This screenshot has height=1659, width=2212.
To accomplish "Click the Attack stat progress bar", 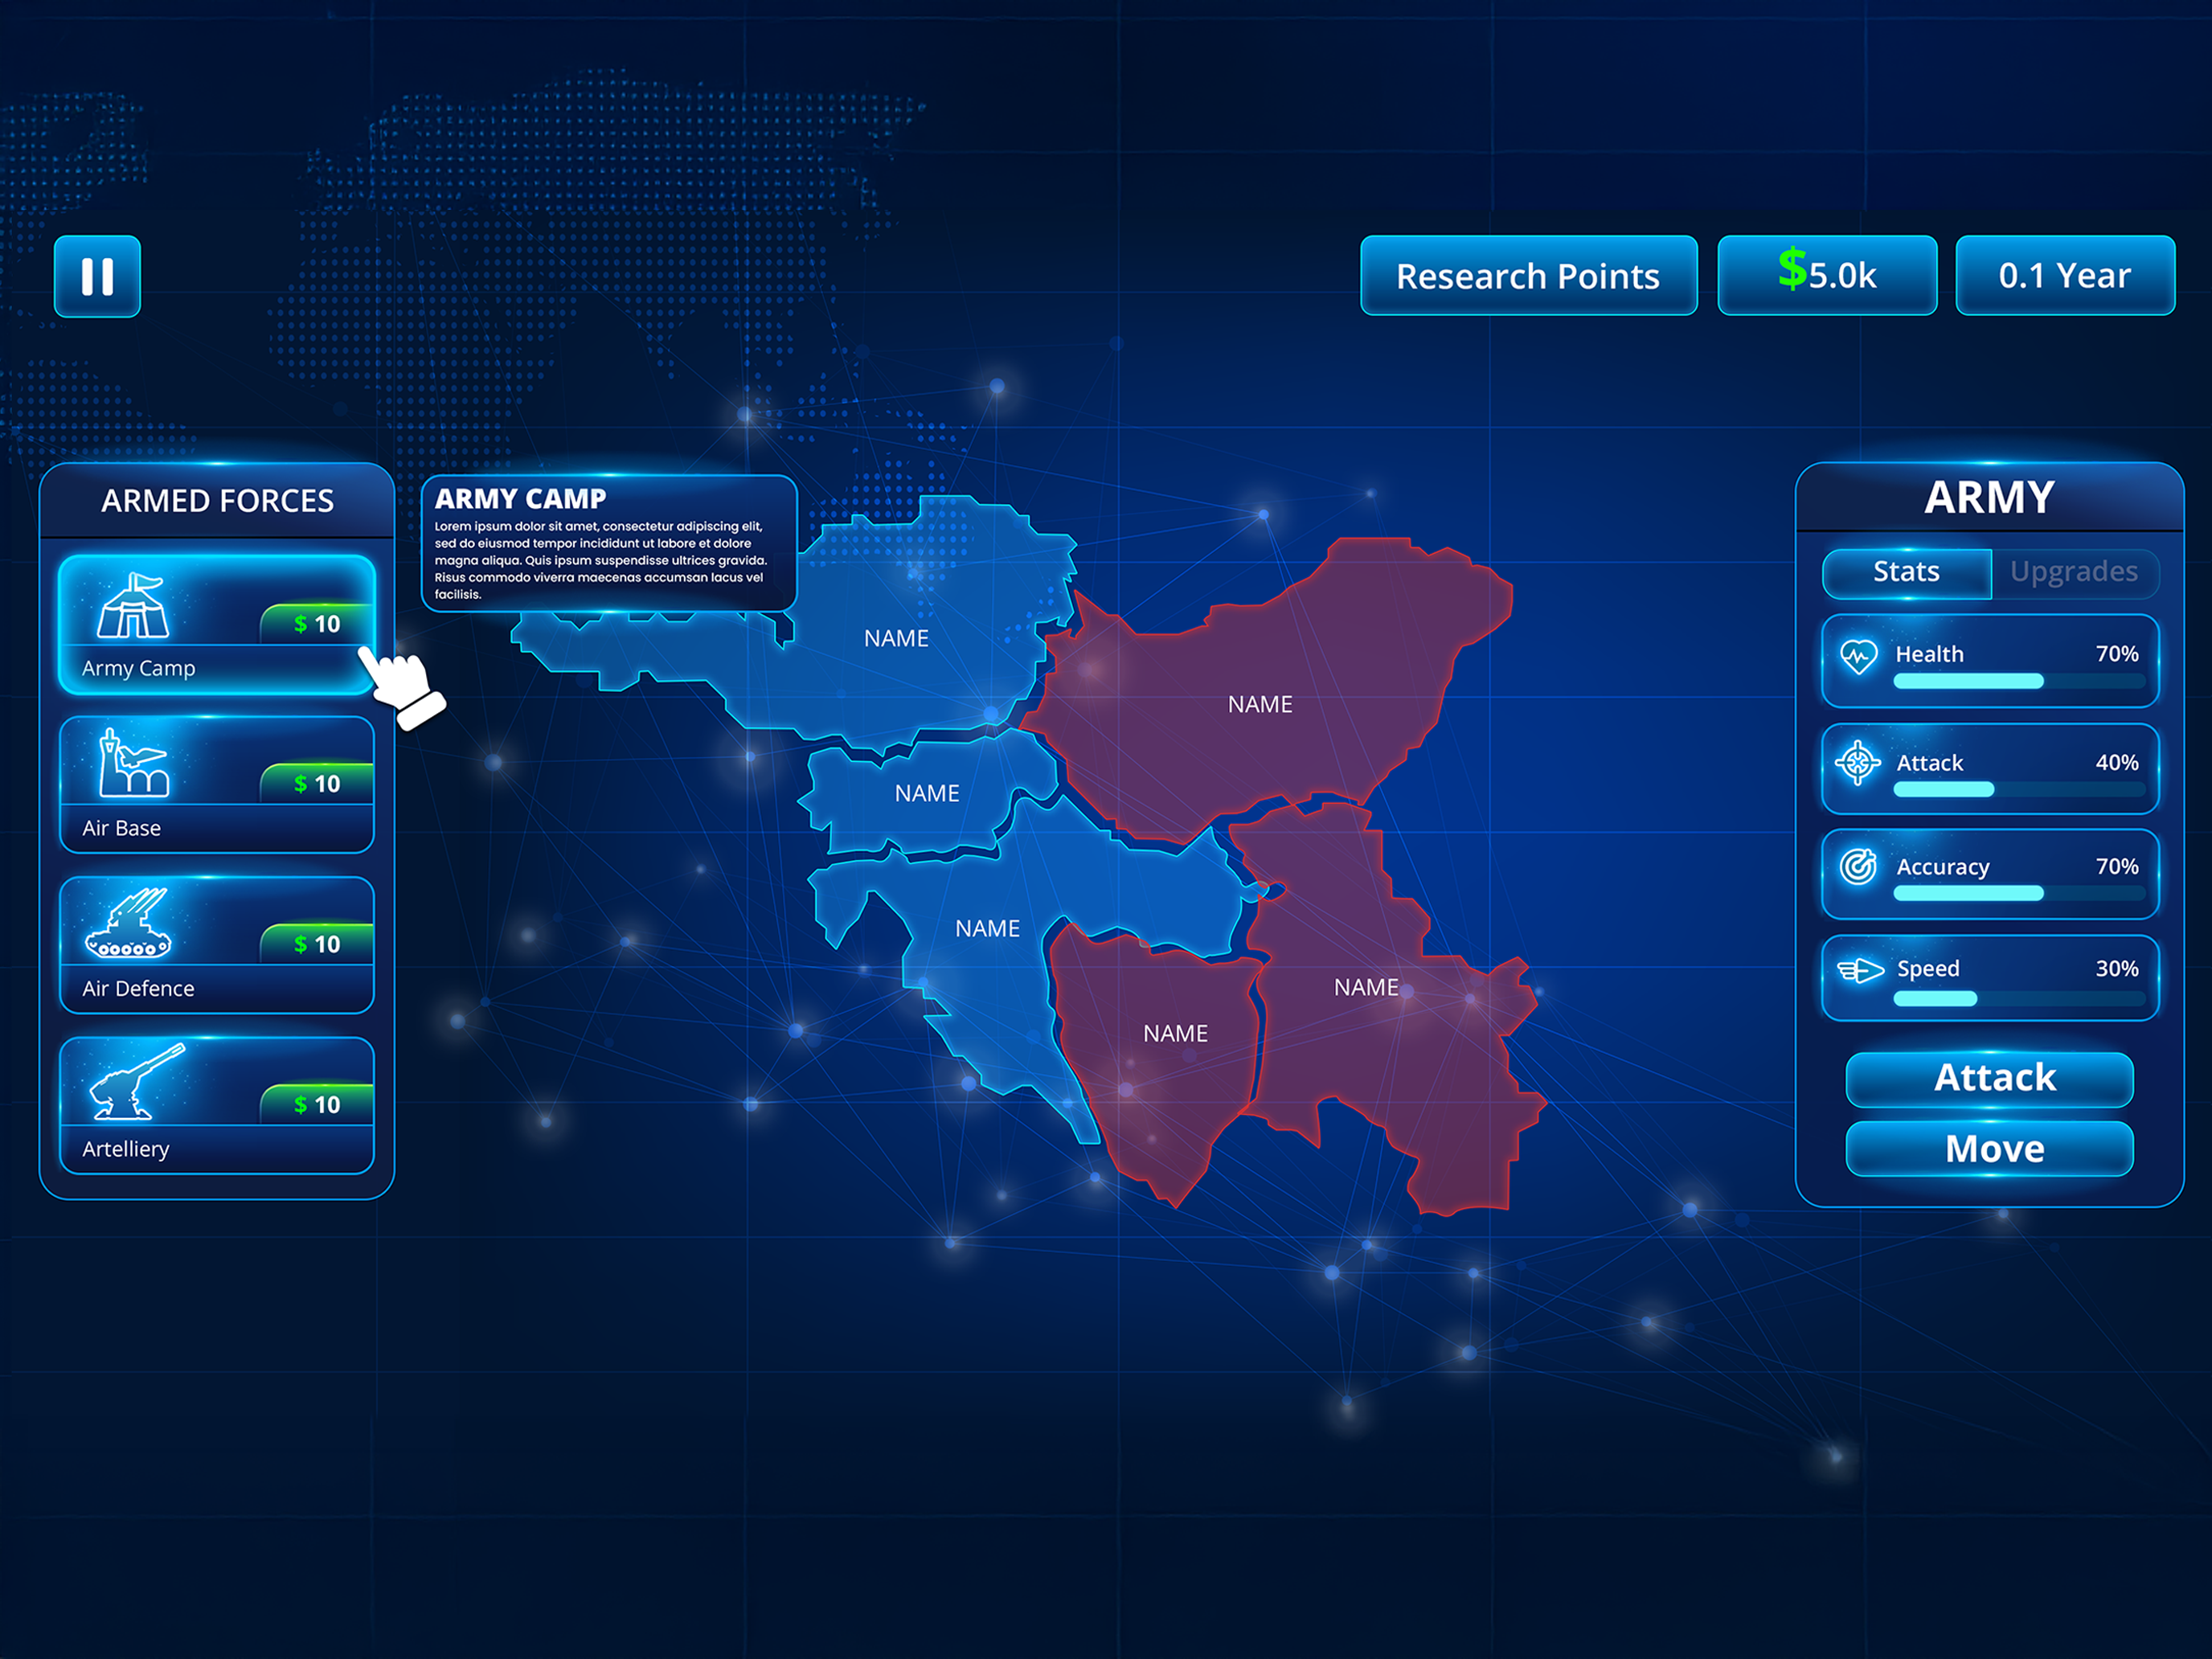I will (x=2019, y=789).
